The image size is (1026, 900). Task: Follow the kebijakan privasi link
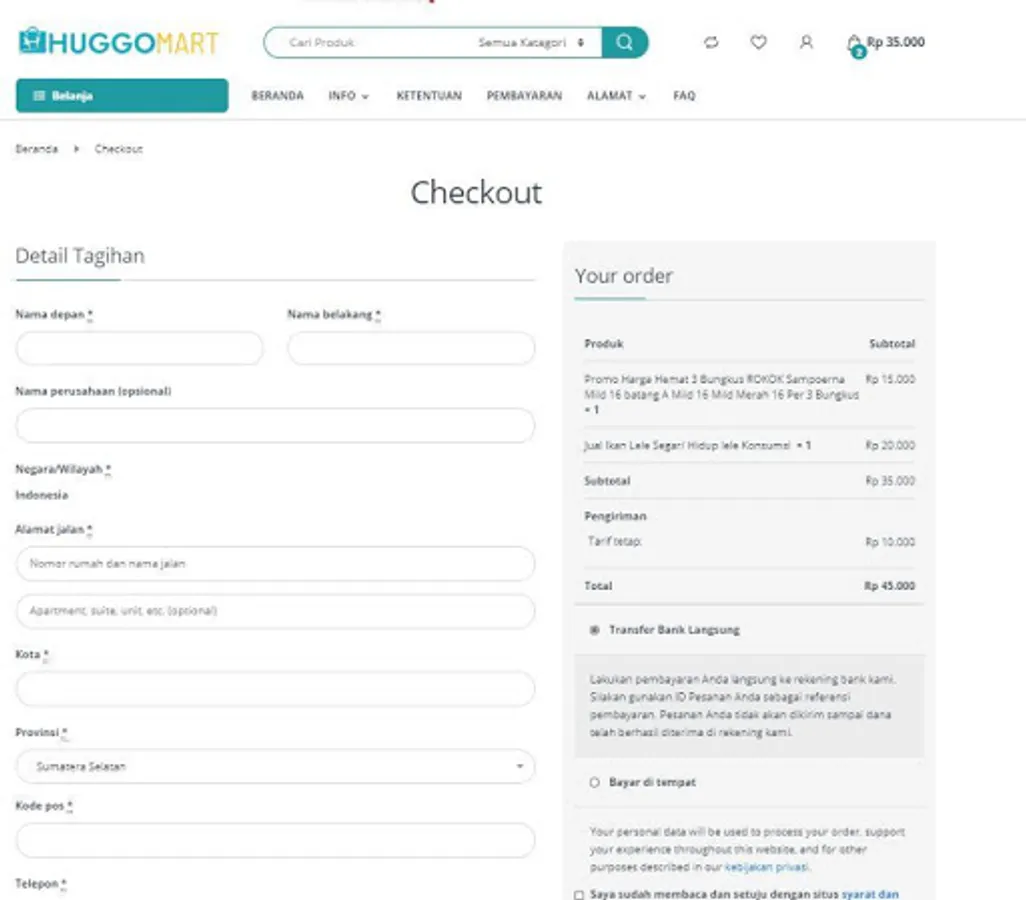click(765, 867)
